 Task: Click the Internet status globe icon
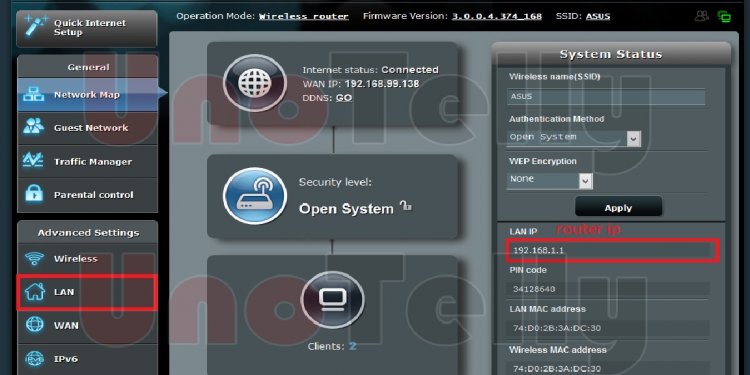(255, 83)
